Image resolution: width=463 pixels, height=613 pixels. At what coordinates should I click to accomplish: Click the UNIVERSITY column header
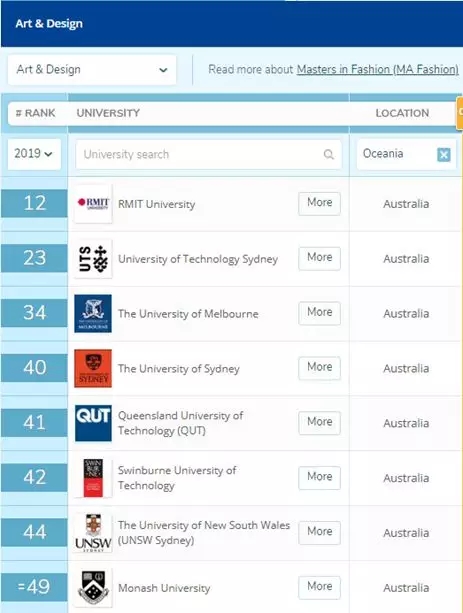pos(108,113)
